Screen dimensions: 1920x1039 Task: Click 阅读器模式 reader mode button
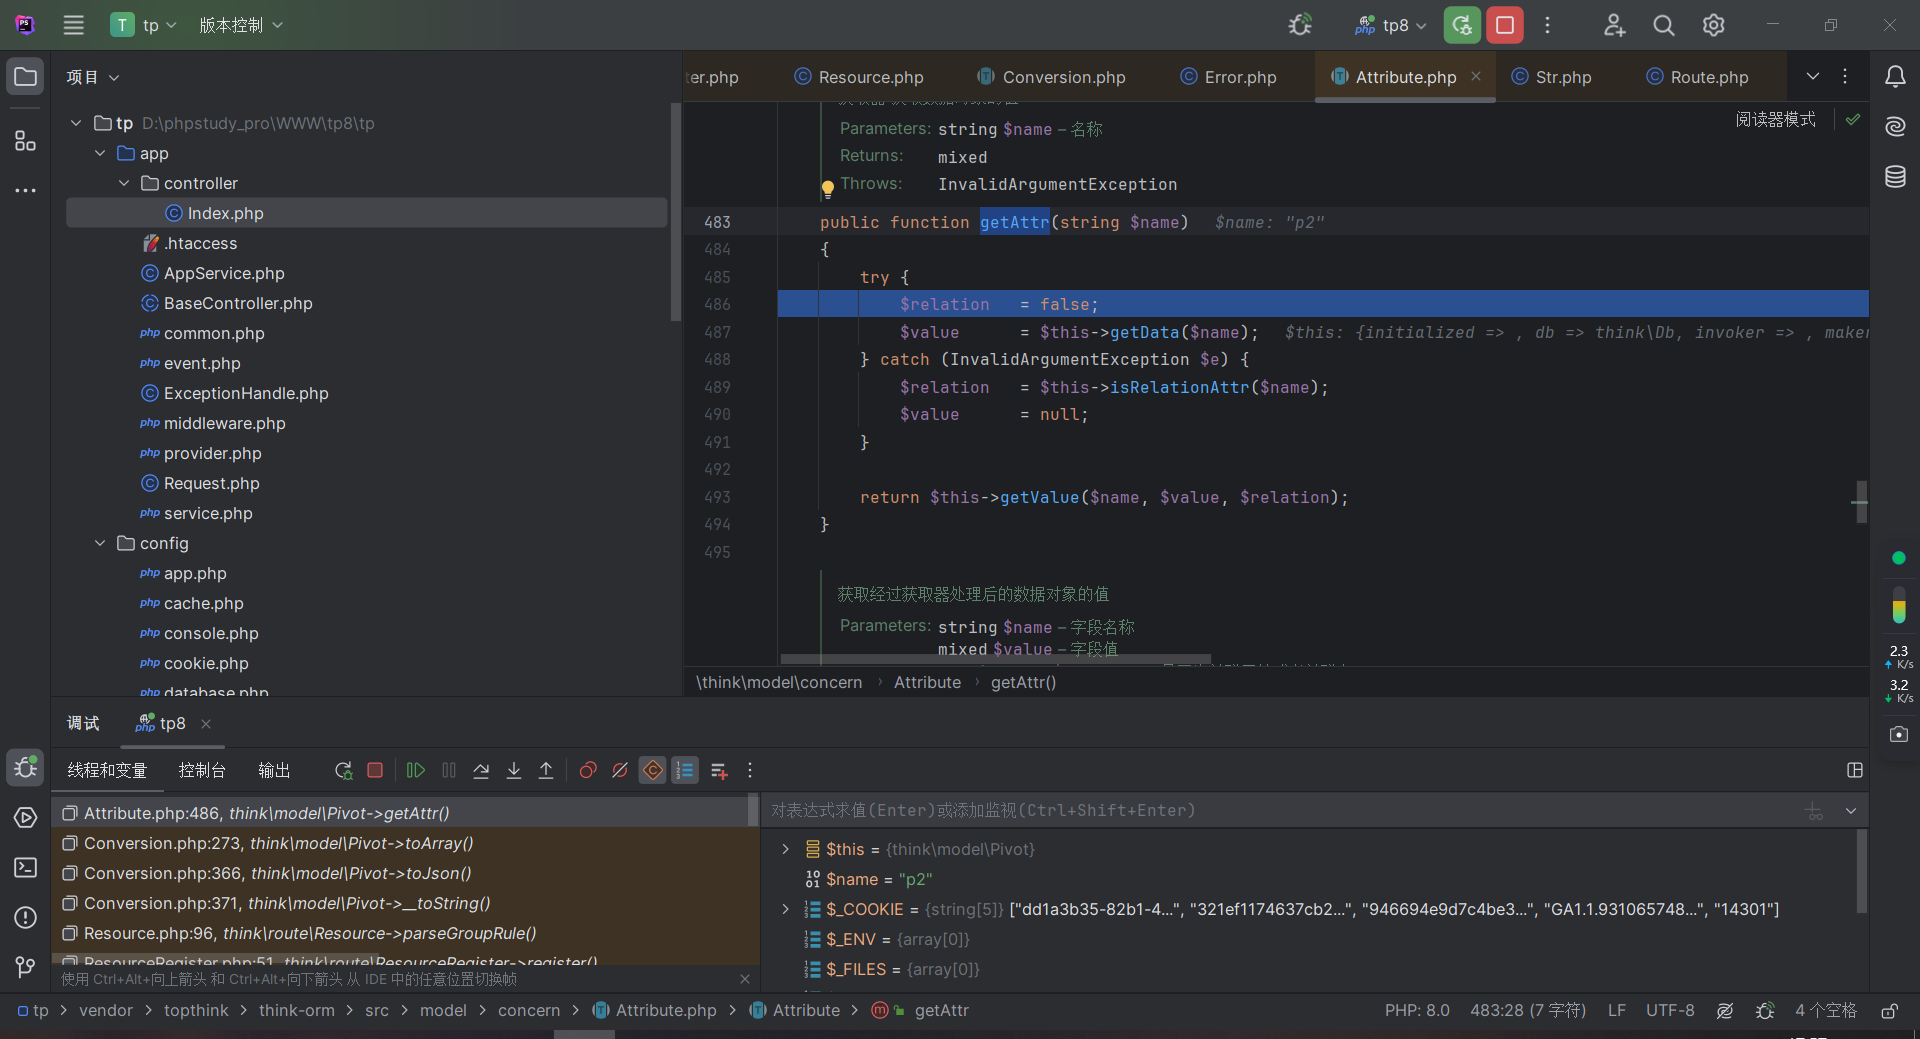1775,119
